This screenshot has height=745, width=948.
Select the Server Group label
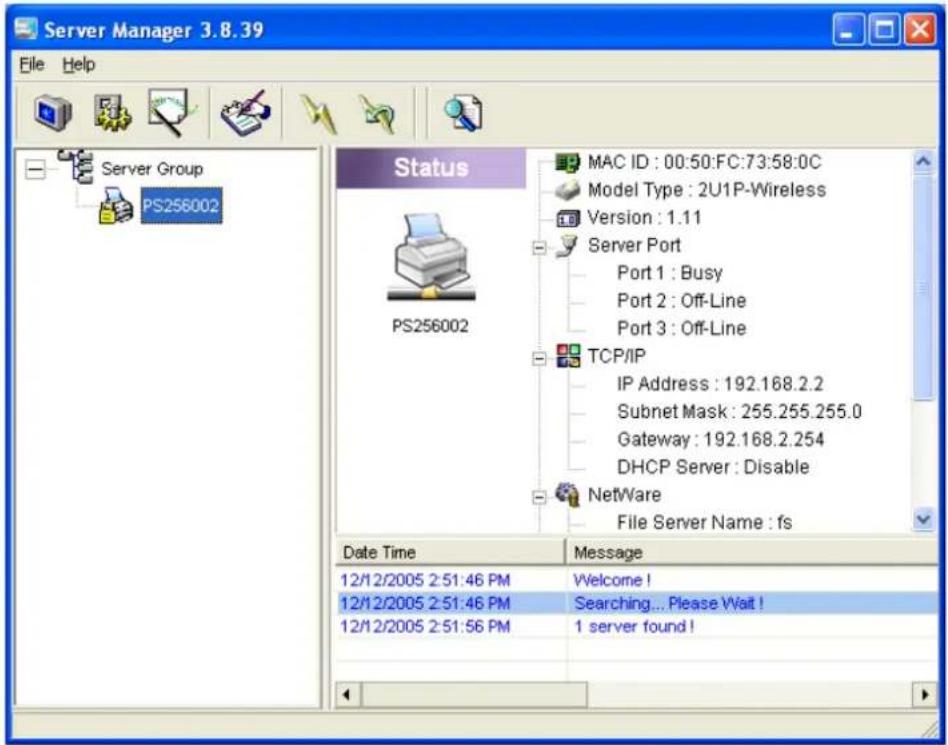click(152, 169)
